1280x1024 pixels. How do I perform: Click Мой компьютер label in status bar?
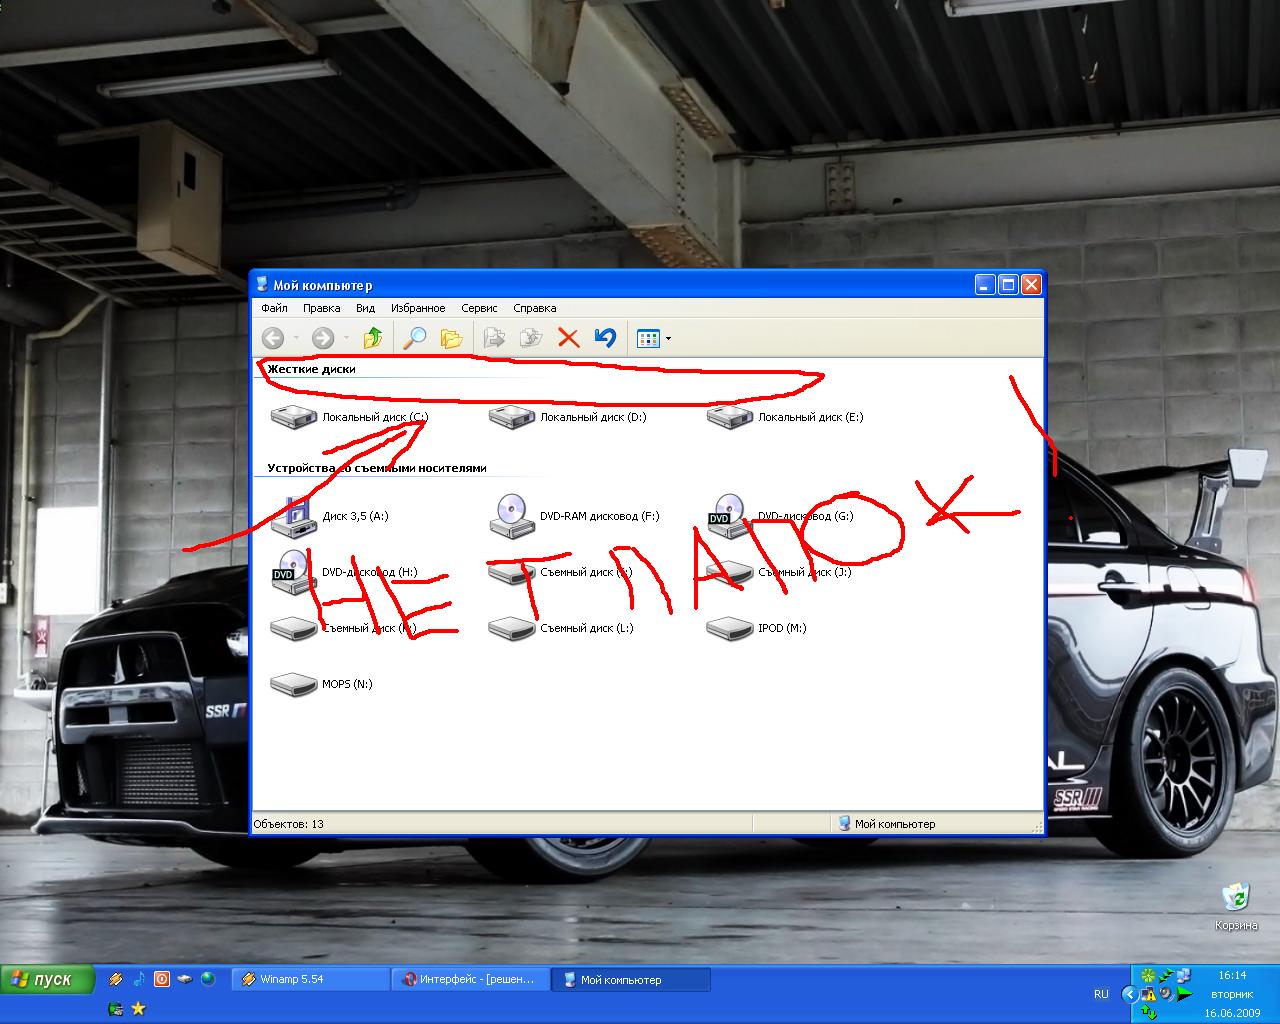tap(895, 824)
